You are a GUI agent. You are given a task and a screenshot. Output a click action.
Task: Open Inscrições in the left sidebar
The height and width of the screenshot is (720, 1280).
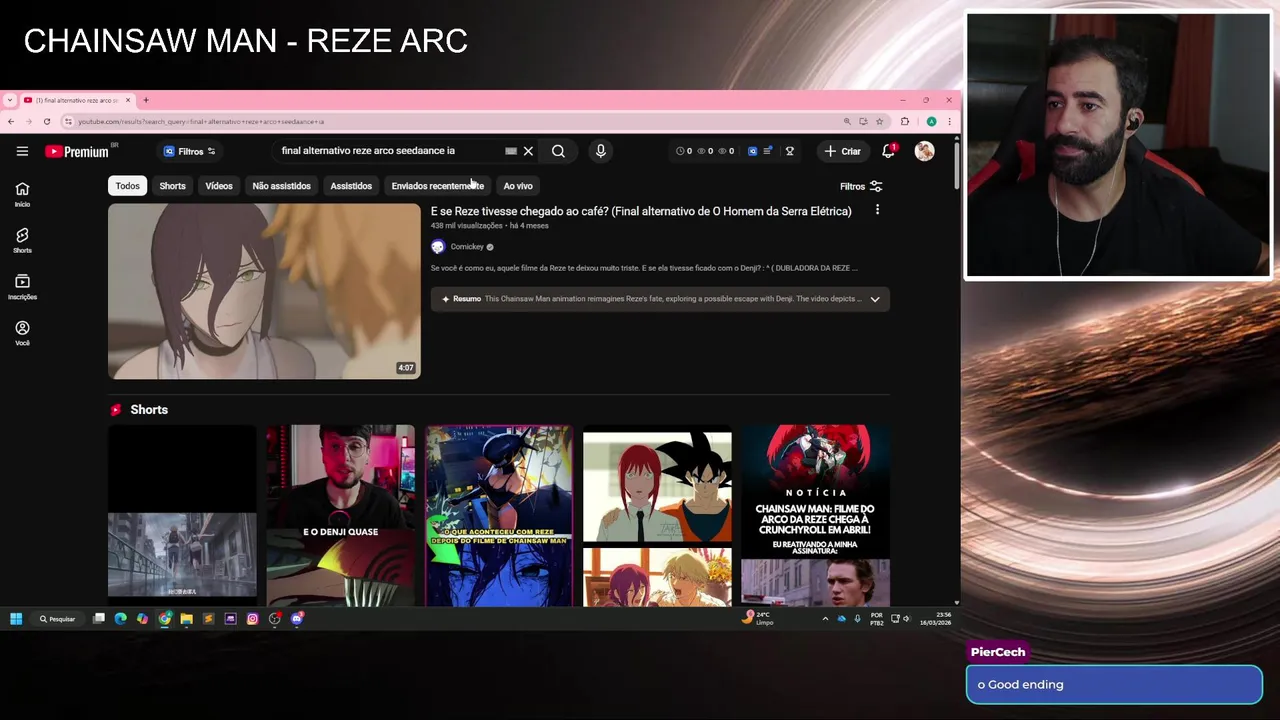coord(22,287)
